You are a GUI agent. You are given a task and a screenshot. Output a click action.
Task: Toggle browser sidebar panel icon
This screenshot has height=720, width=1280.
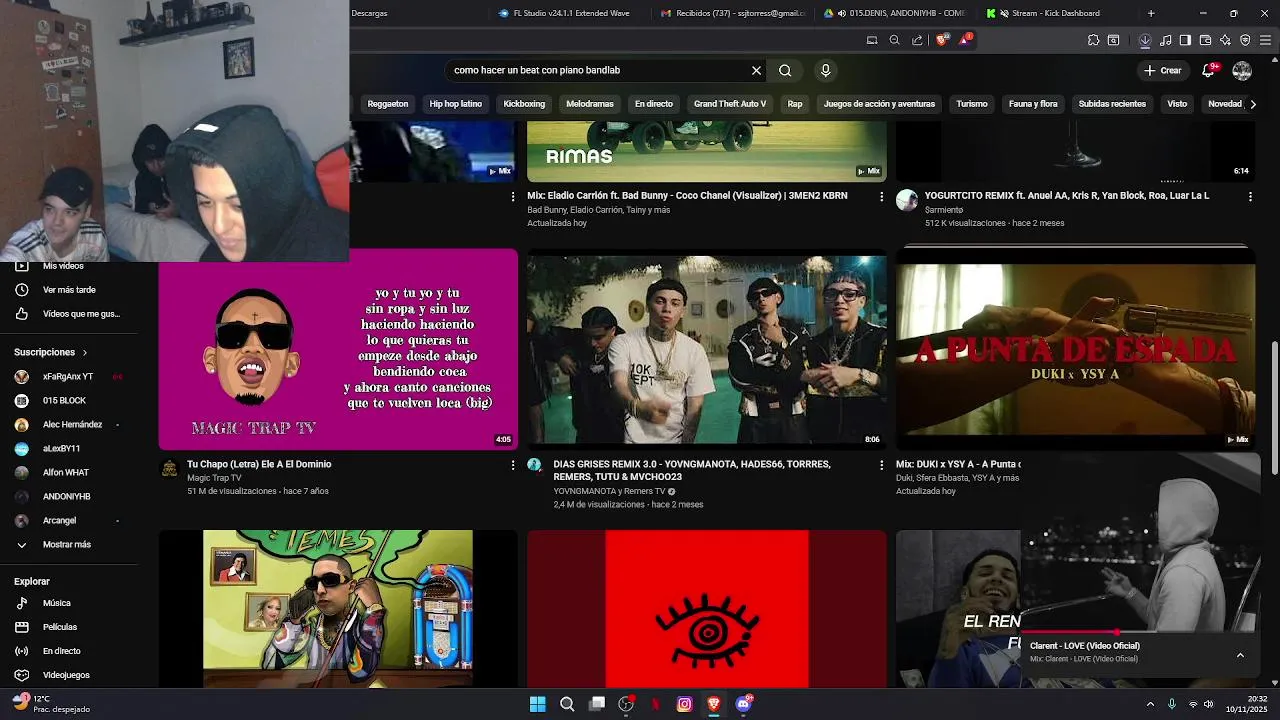click(x=1185, y=40)
